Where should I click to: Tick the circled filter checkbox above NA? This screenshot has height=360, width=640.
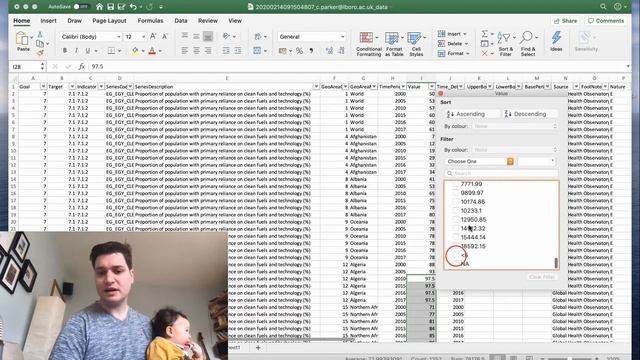click(x=456, y=255)
